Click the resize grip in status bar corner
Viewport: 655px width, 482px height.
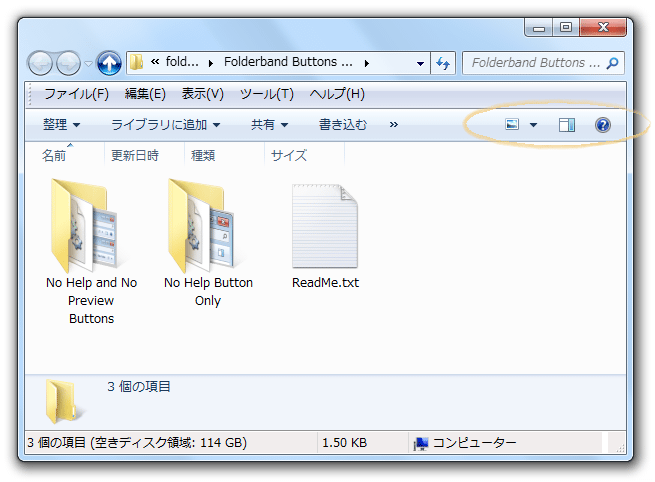620,448
